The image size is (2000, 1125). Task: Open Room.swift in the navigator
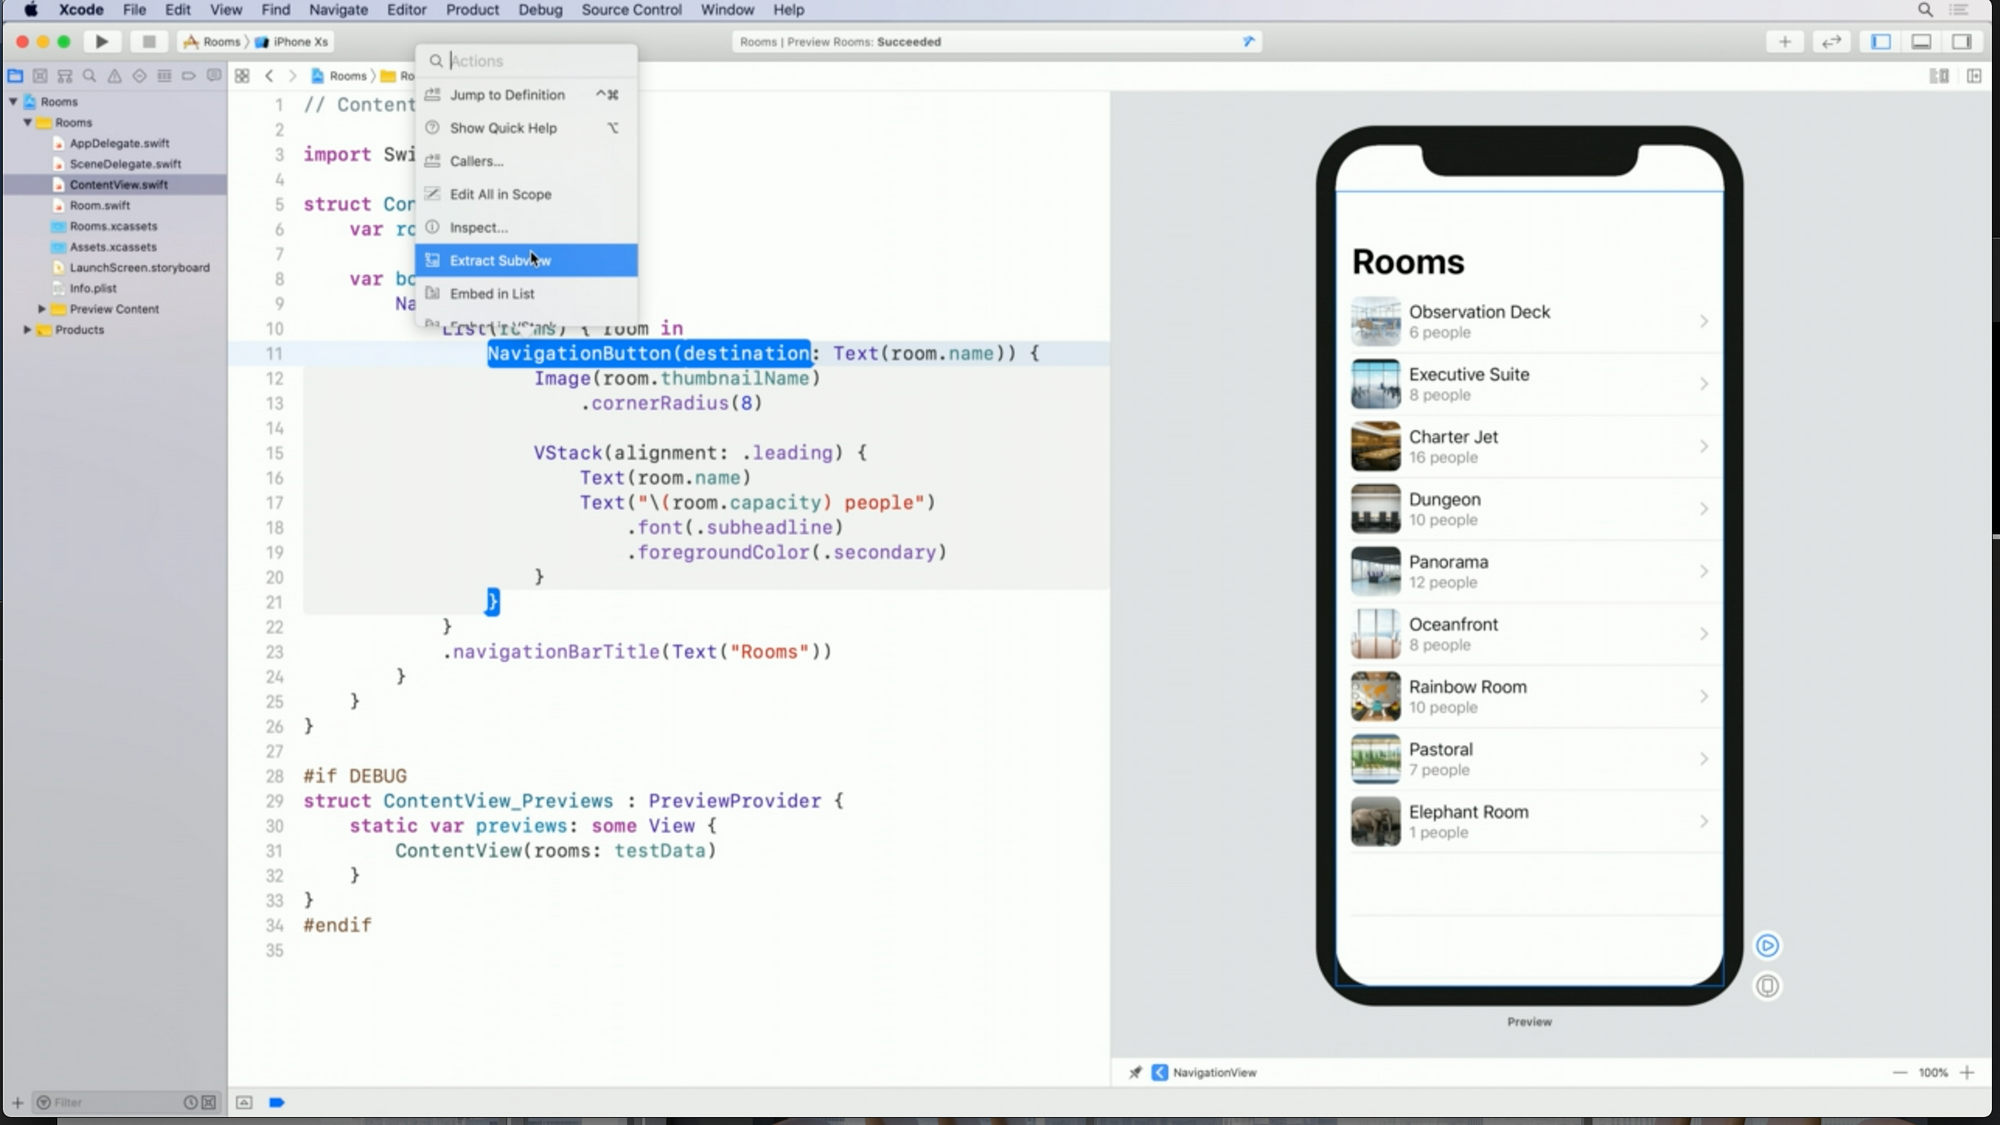pyautogui.click(x=100, y=206)
